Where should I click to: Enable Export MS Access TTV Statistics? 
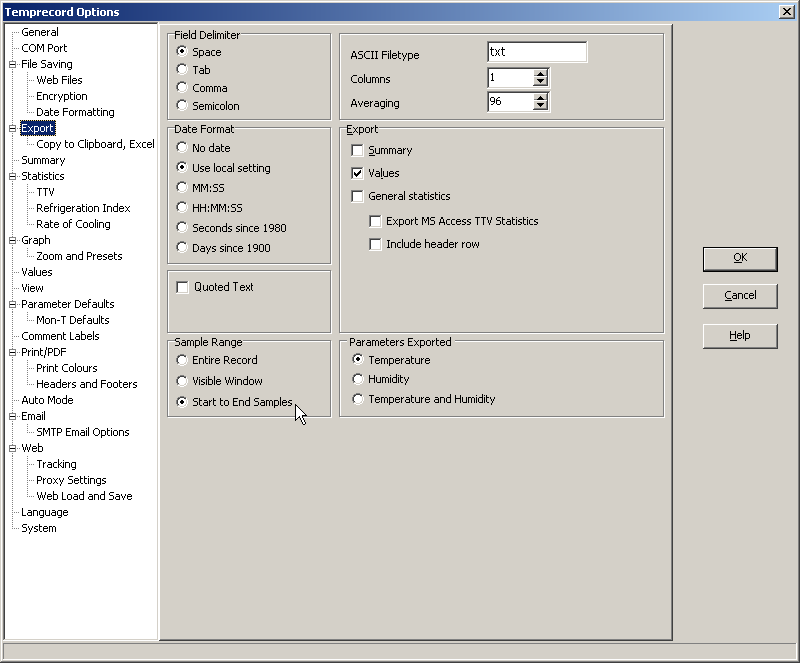[375, 222]
